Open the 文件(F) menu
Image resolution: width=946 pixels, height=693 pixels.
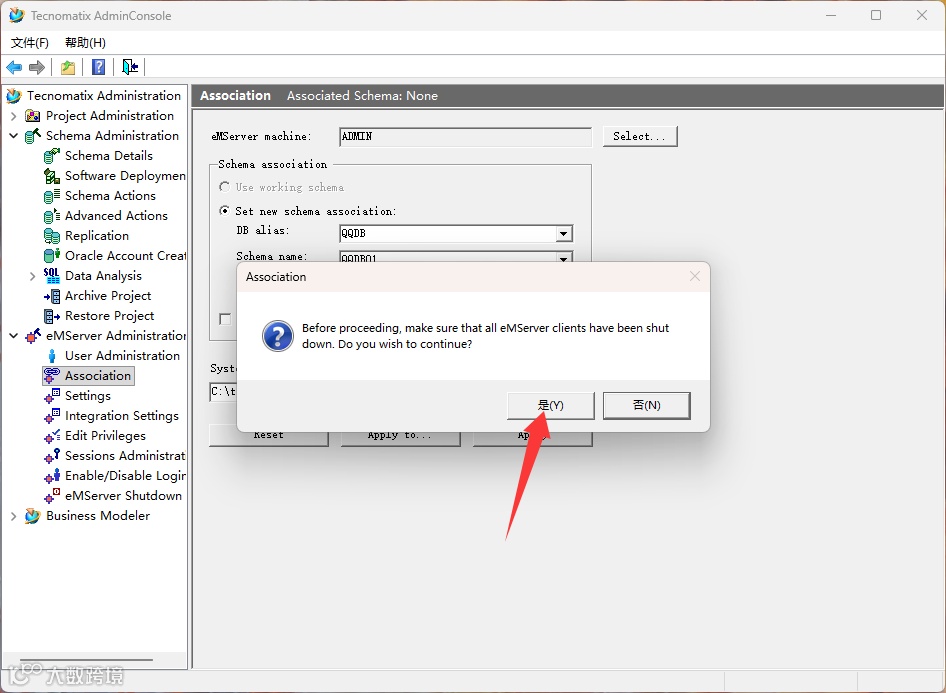tap(30, 42)
